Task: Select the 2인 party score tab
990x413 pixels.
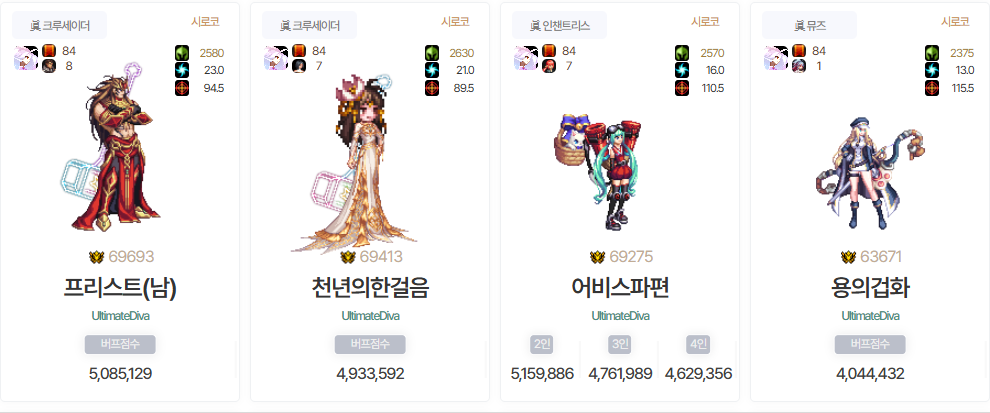Action: point(542,344)
